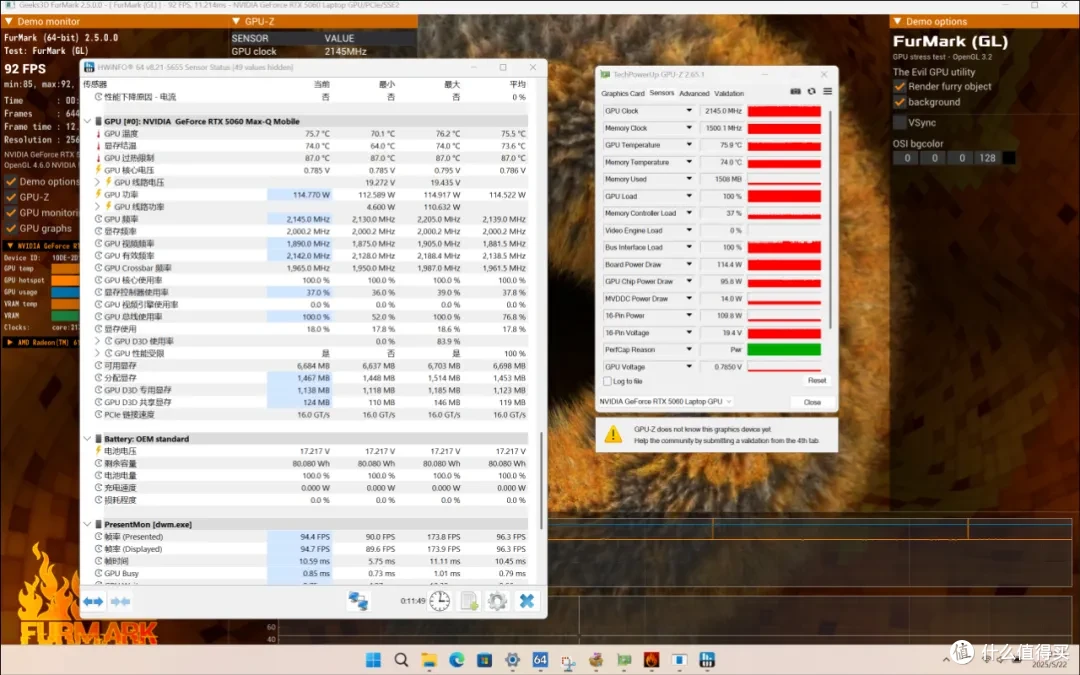Collapse Demo options panel triangle
The width and height of the screenshot is (1080, 675).
[x=897, y=21]
